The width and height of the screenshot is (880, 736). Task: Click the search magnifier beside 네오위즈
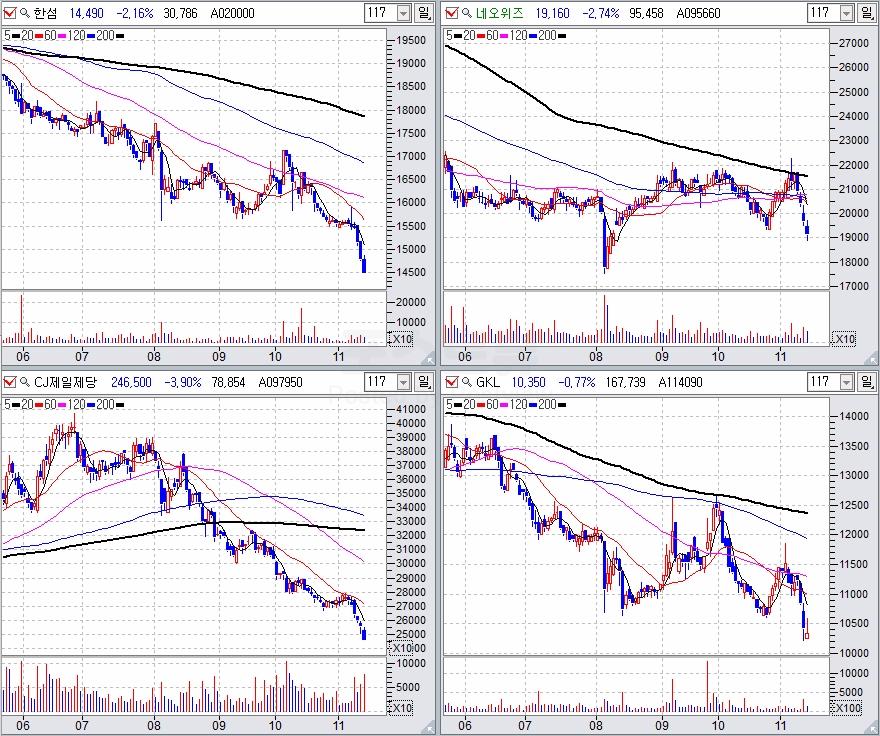tap(465, 13)
